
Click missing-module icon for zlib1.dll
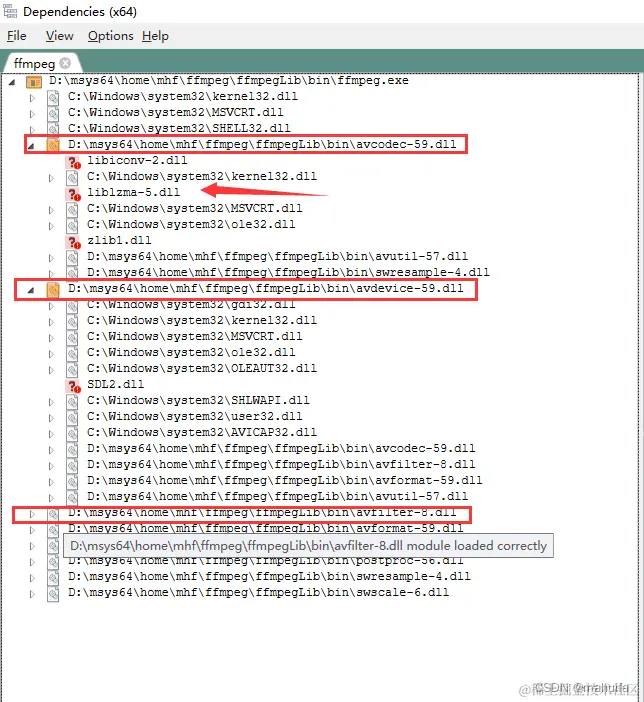point(73,242)
